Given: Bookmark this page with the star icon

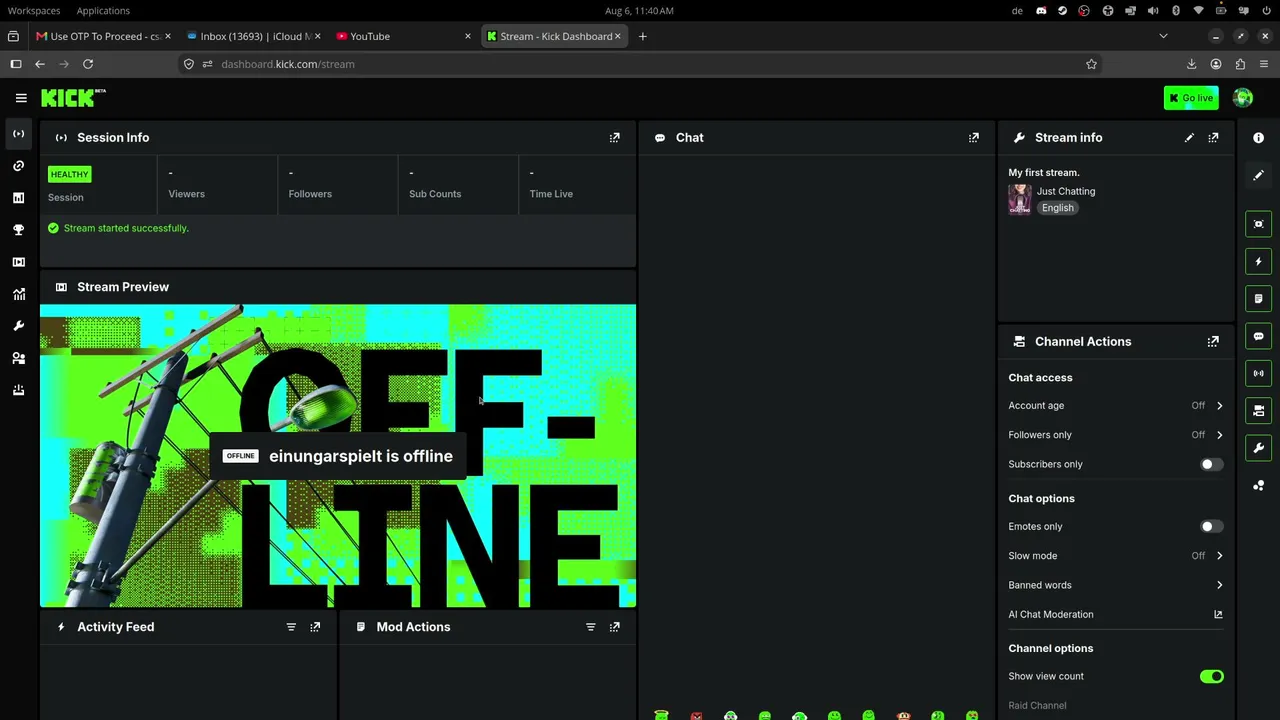Looking at the screenshot, I should [x=1091, y=64].
